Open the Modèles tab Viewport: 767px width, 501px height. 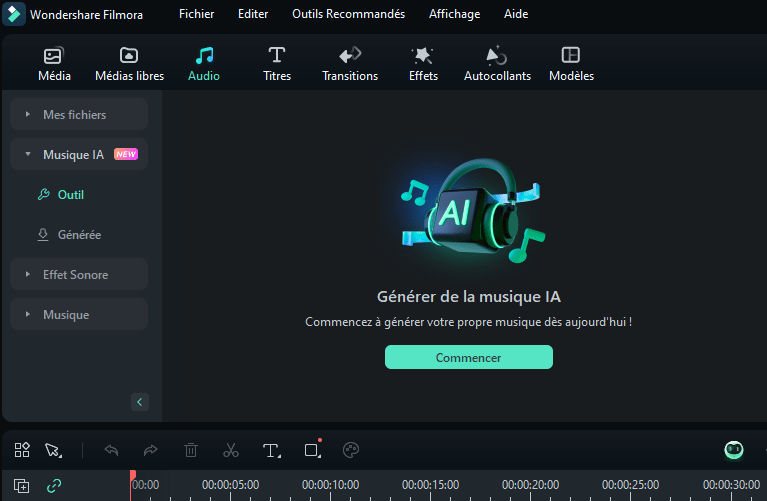coord(571,64)
